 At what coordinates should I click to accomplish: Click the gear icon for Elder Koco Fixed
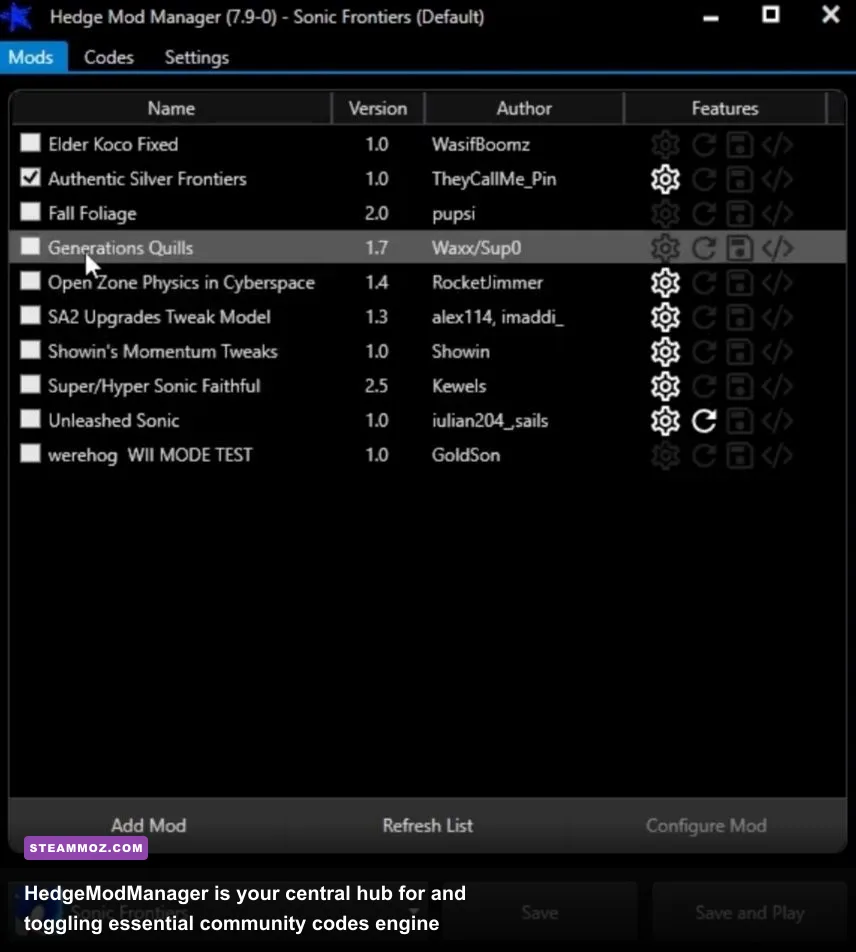pos(665,144)
